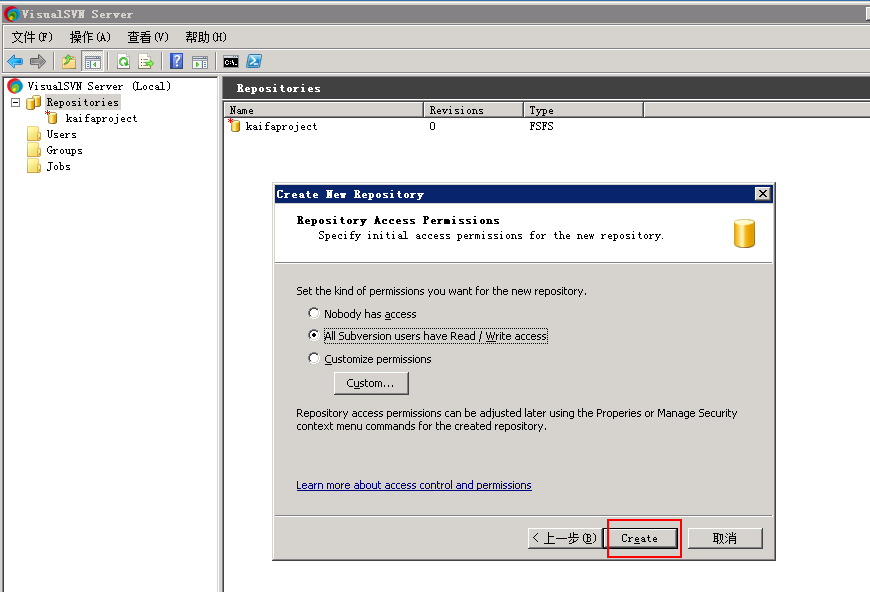Open the 文件(F) menu
Screen dimensions: 870x592
click(x=32, y=37)
